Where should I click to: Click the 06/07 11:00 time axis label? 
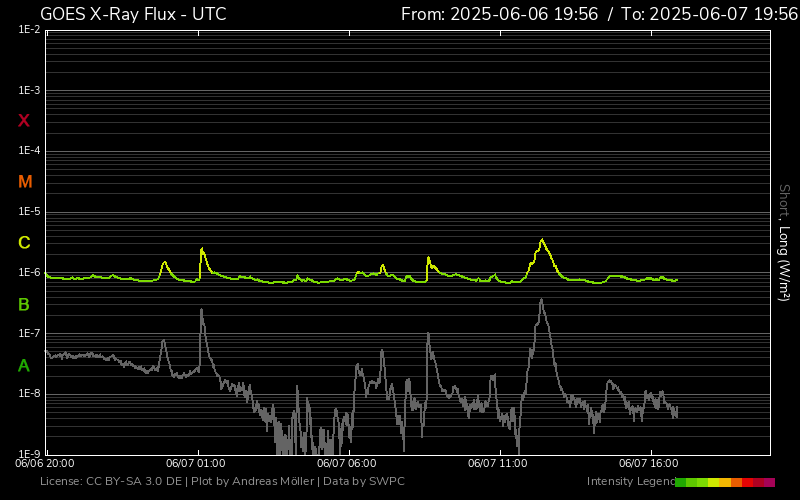pyautogui.click(x=497, y=463)
